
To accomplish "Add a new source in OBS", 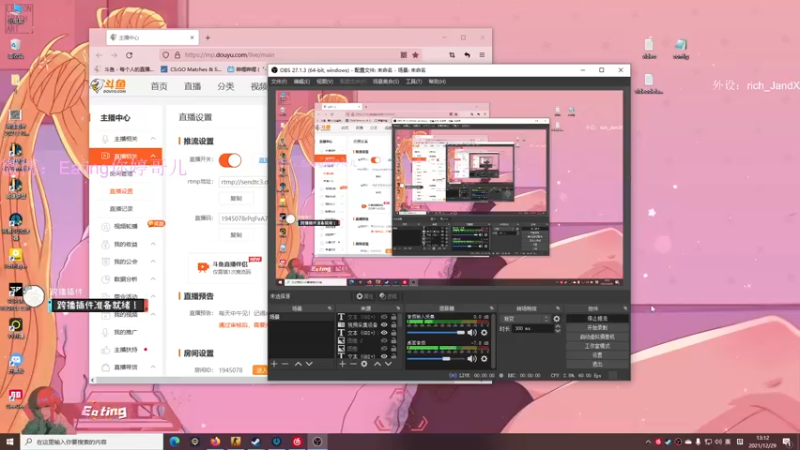I will click(342, 364).
